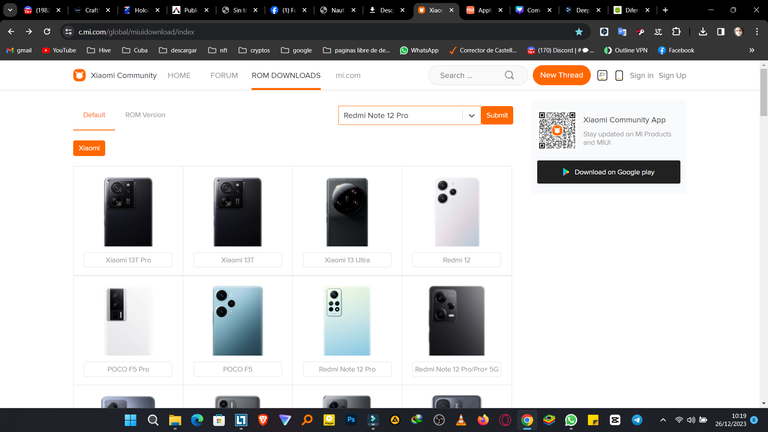Click the magnifier search icon

509,75
